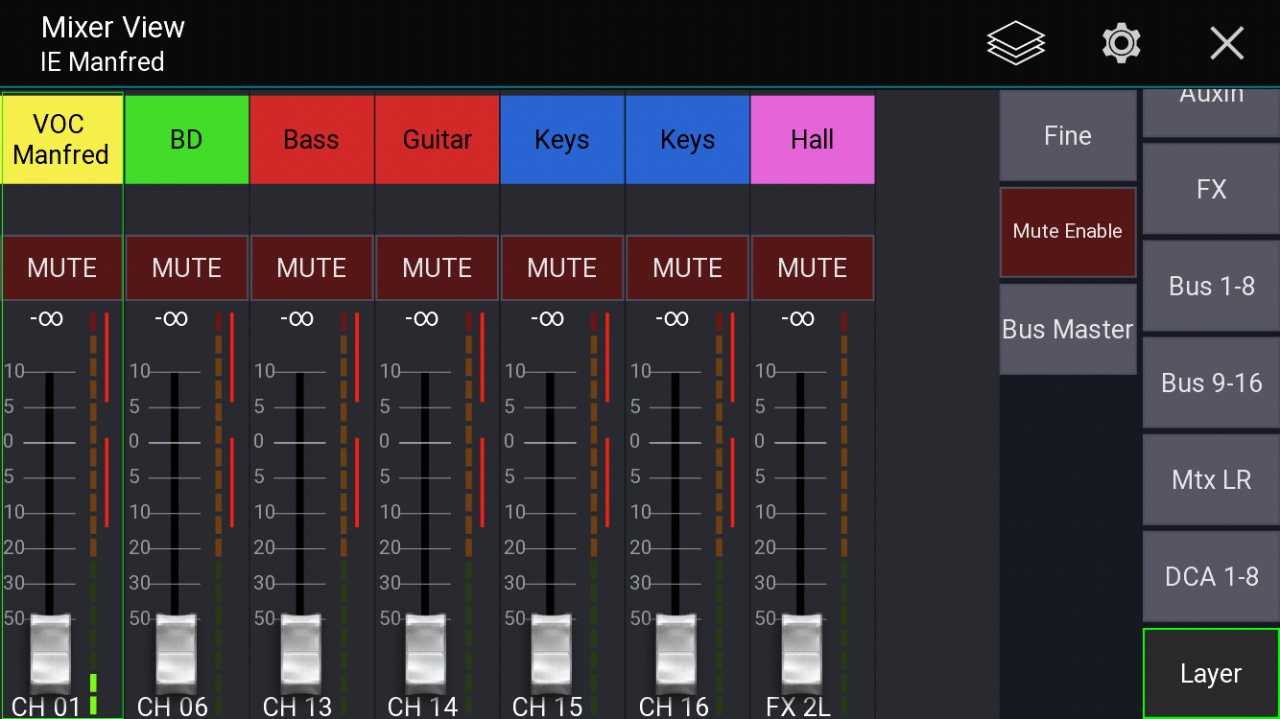Close the Mixer View with X
Image resolution: width=1280 pixels, height=719 pixels.
[1226, 44]
